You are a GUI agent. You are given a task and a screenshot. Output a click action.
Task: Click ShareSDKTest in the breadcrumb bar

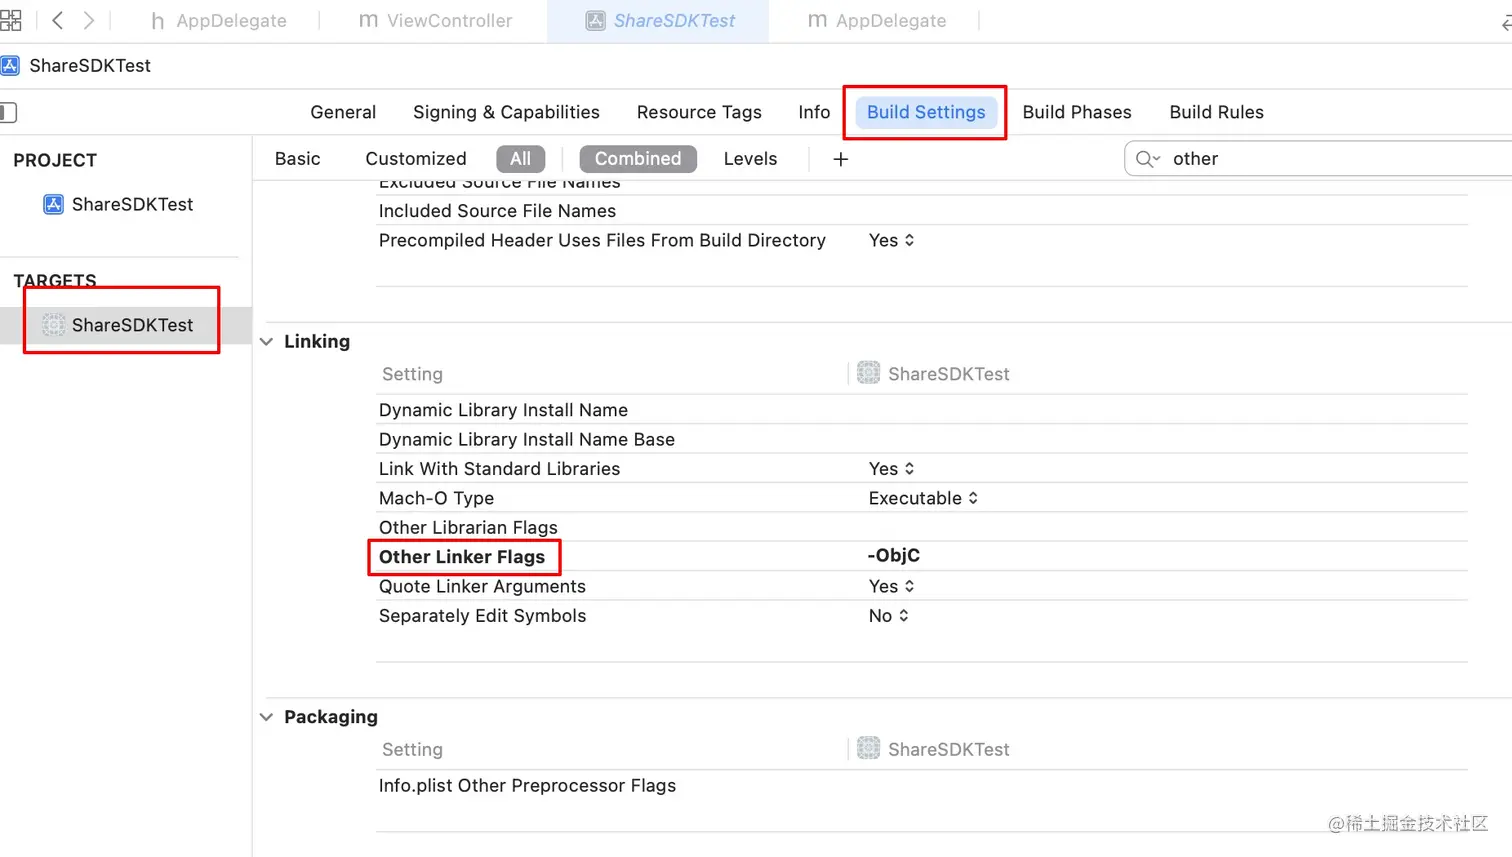coord(90,66)
